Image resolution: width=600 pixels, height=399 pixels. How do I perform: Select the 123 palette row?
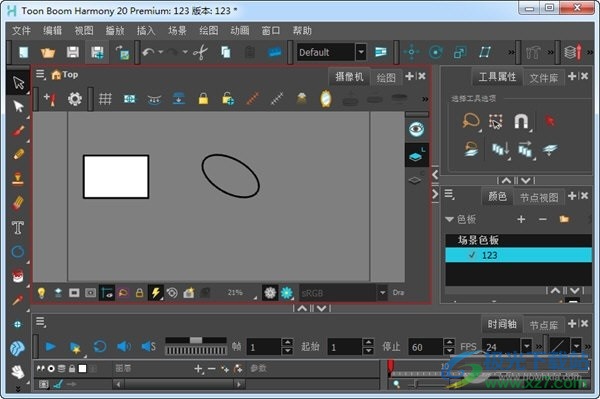pos(518,255)
